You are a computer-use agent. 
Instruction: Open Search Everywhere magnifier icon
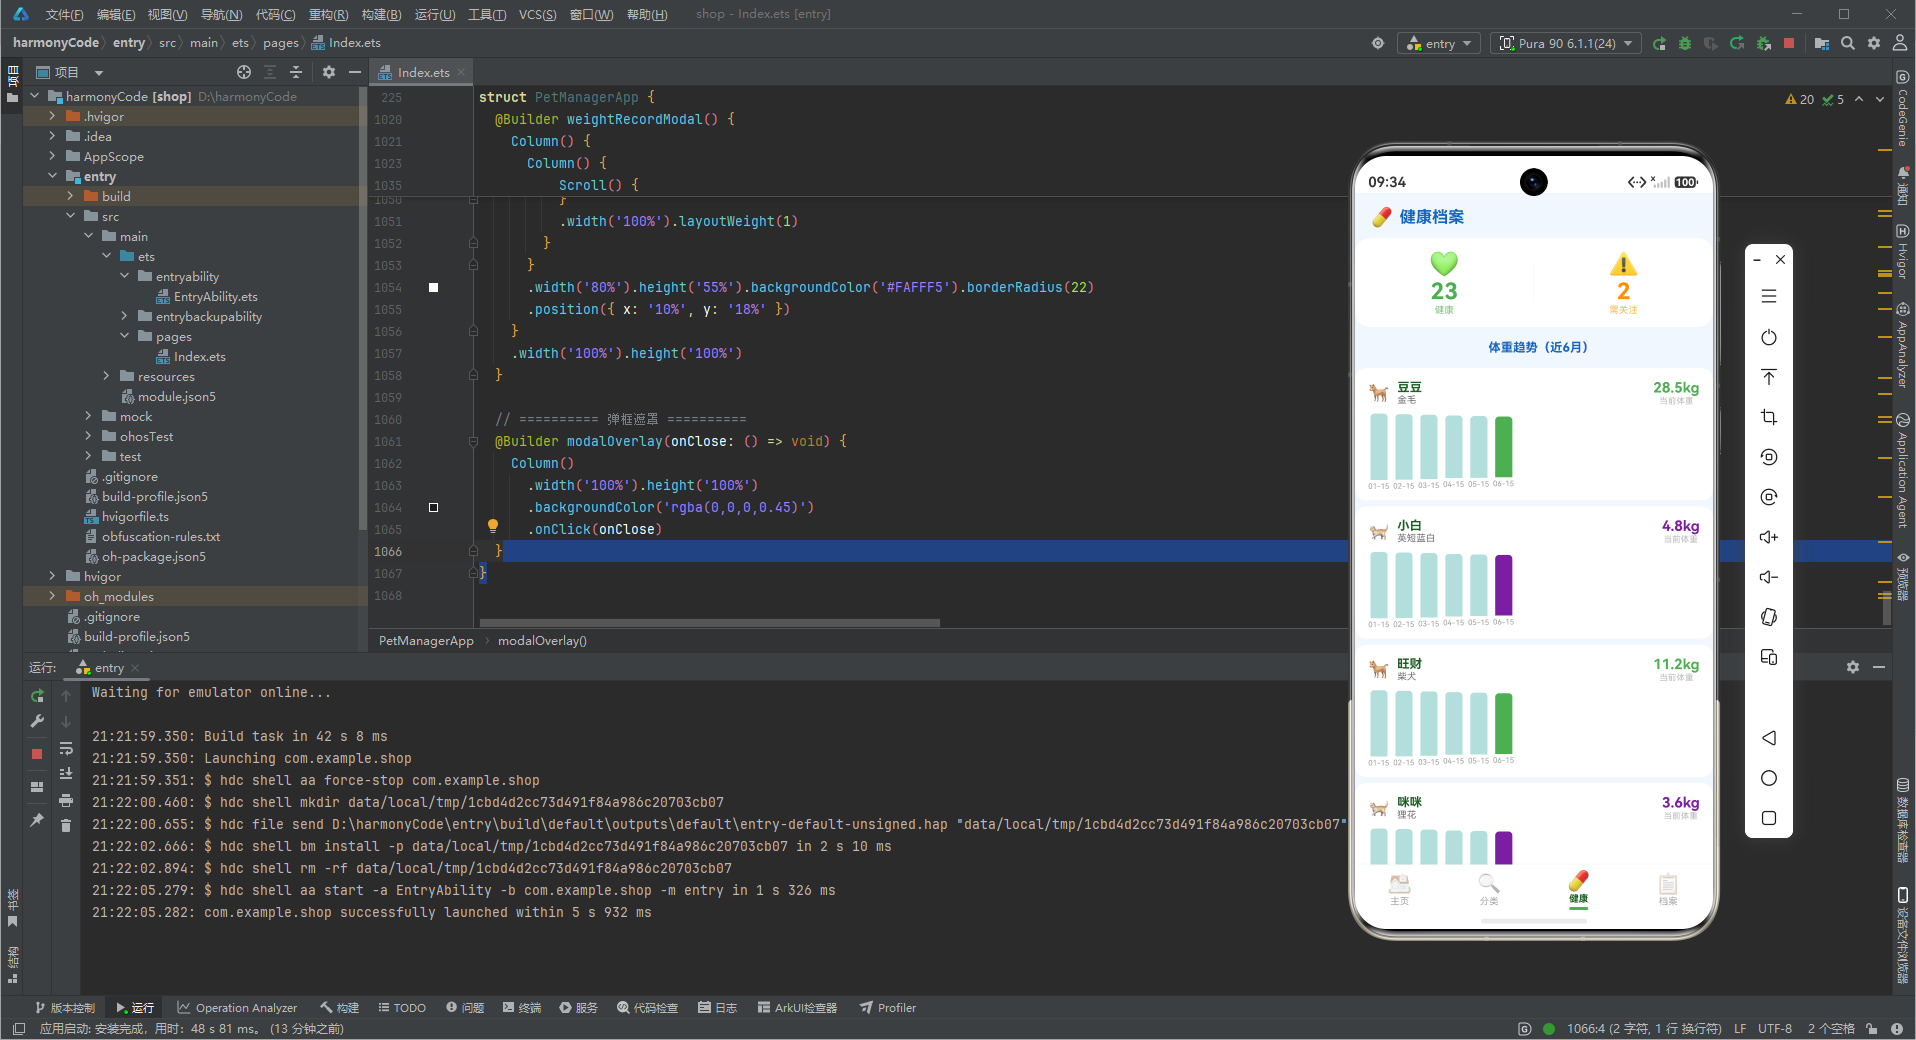point(1848,43)
